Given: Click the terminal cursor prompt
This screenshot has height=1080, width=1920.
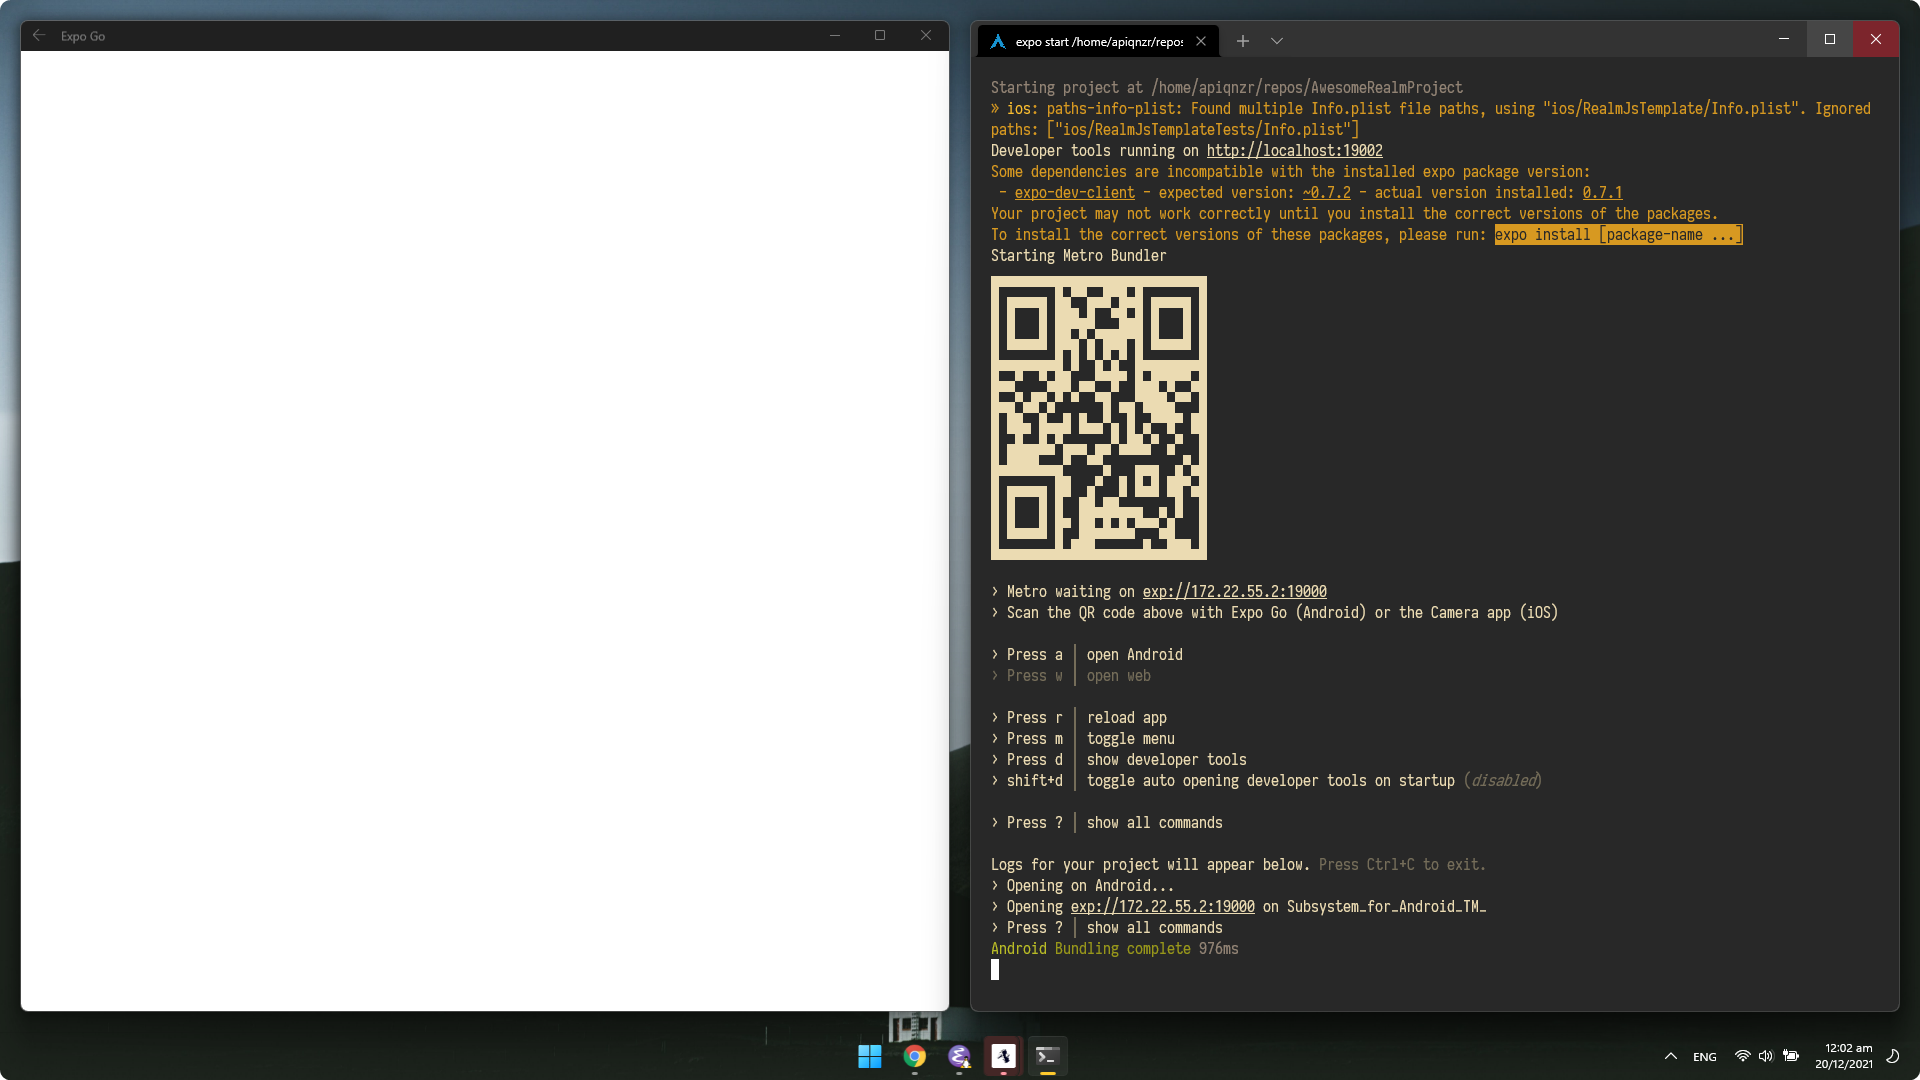Looking at the screenshot, I should coord(995,970).
